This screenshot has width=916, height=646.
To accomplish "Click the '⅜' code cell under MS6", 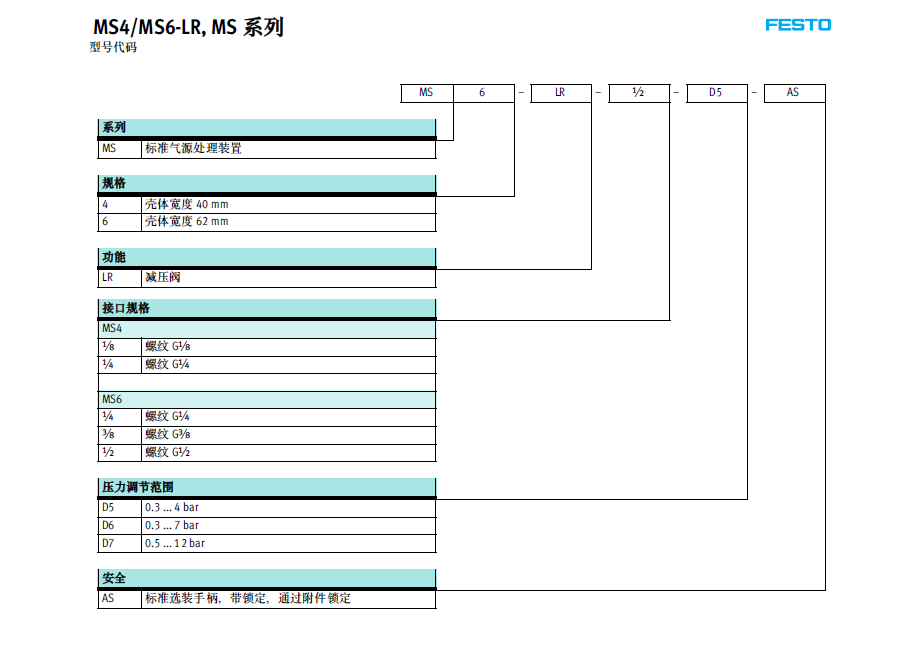I will [x=120, y=435].
